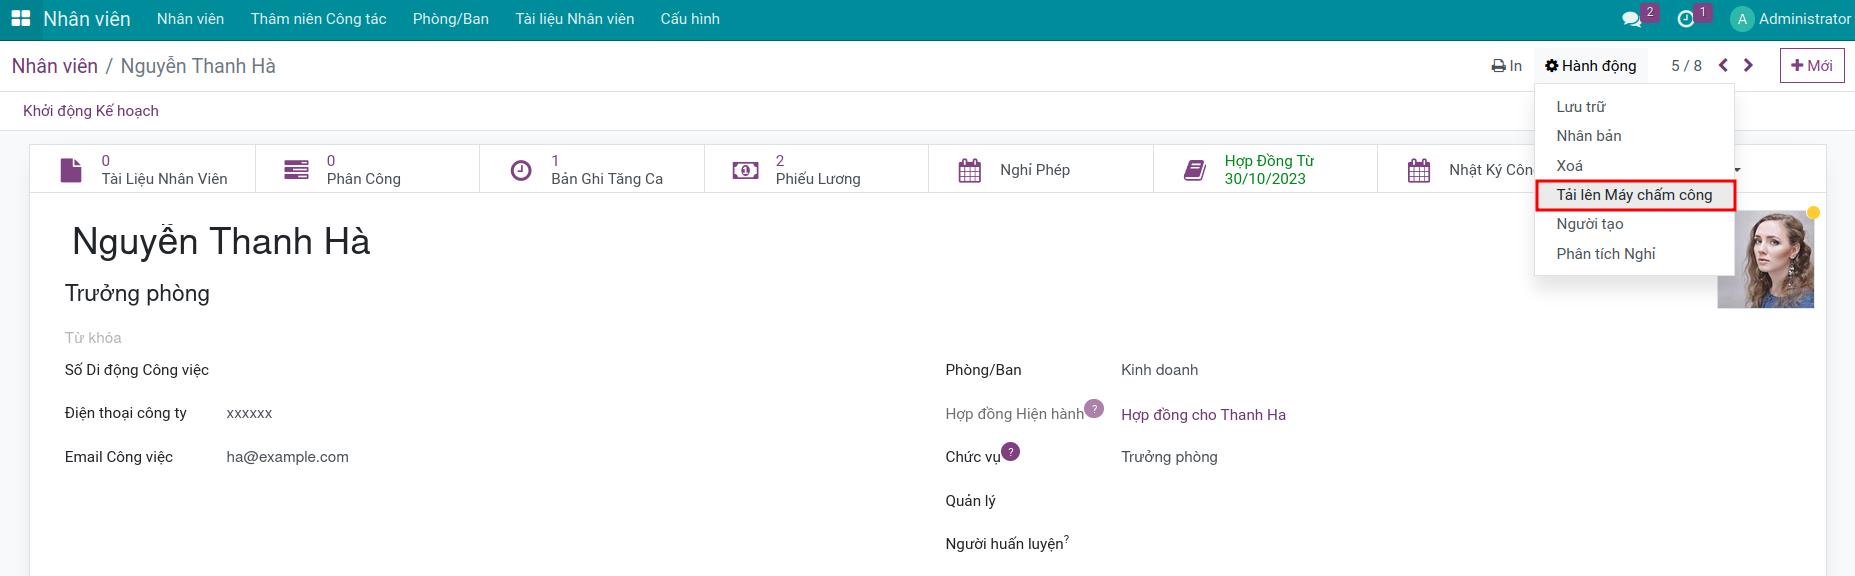Open the Phiếu Lương payslips stat button
The width and height of the screenshot is (1855, 576).
coord(816,170)
